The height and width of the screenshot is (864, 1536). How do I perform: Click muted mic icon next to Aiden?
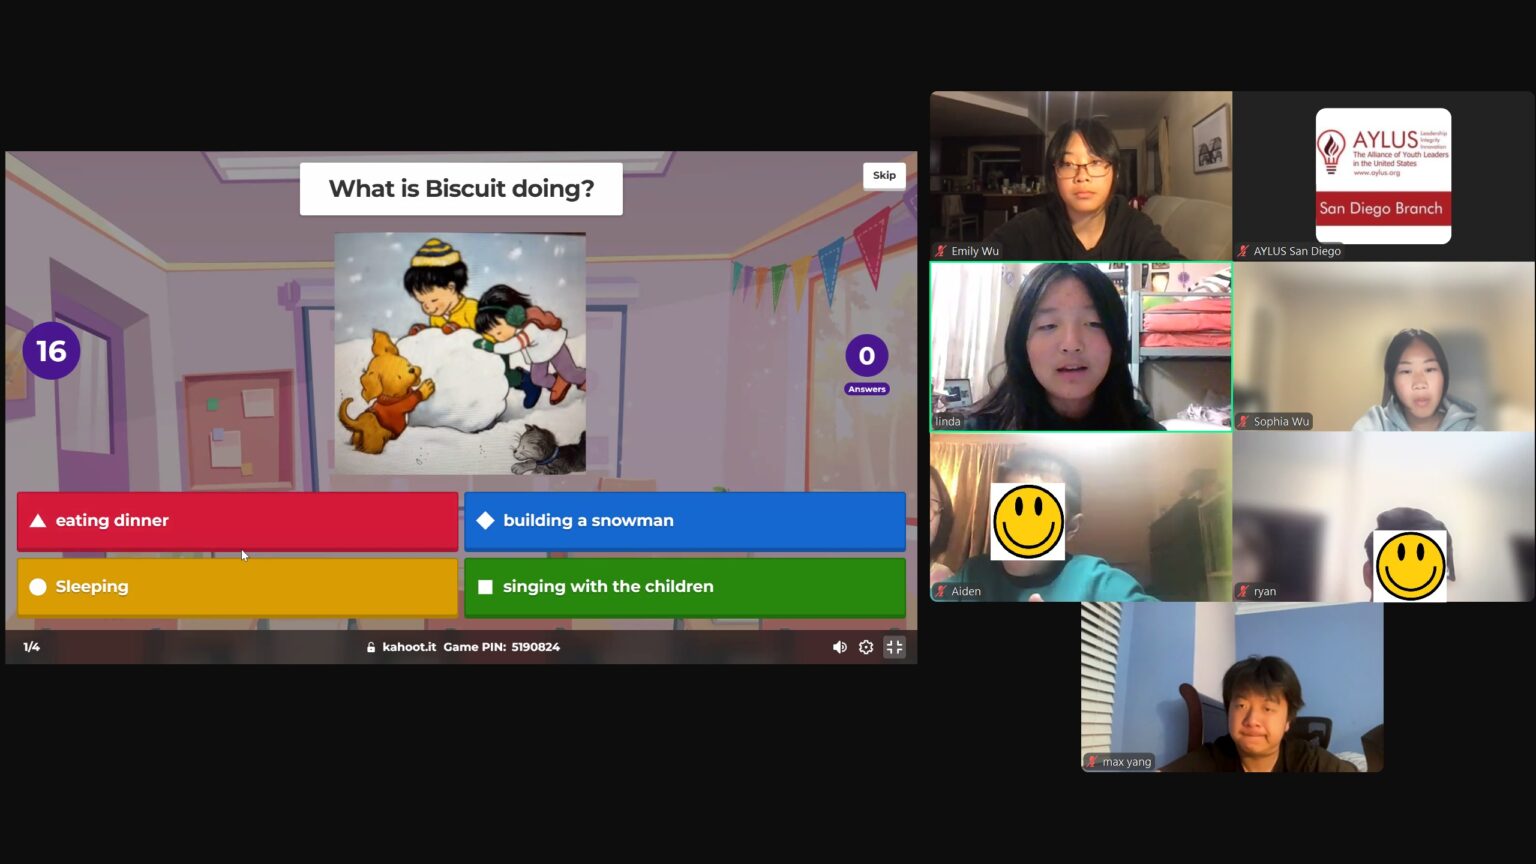tap(941, 591)
